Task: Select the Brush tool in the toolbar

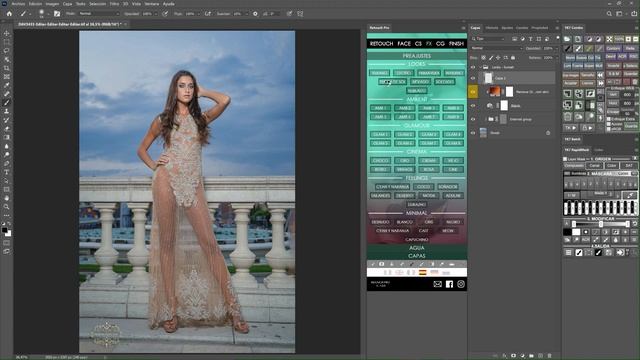Action: click(6, 102)
